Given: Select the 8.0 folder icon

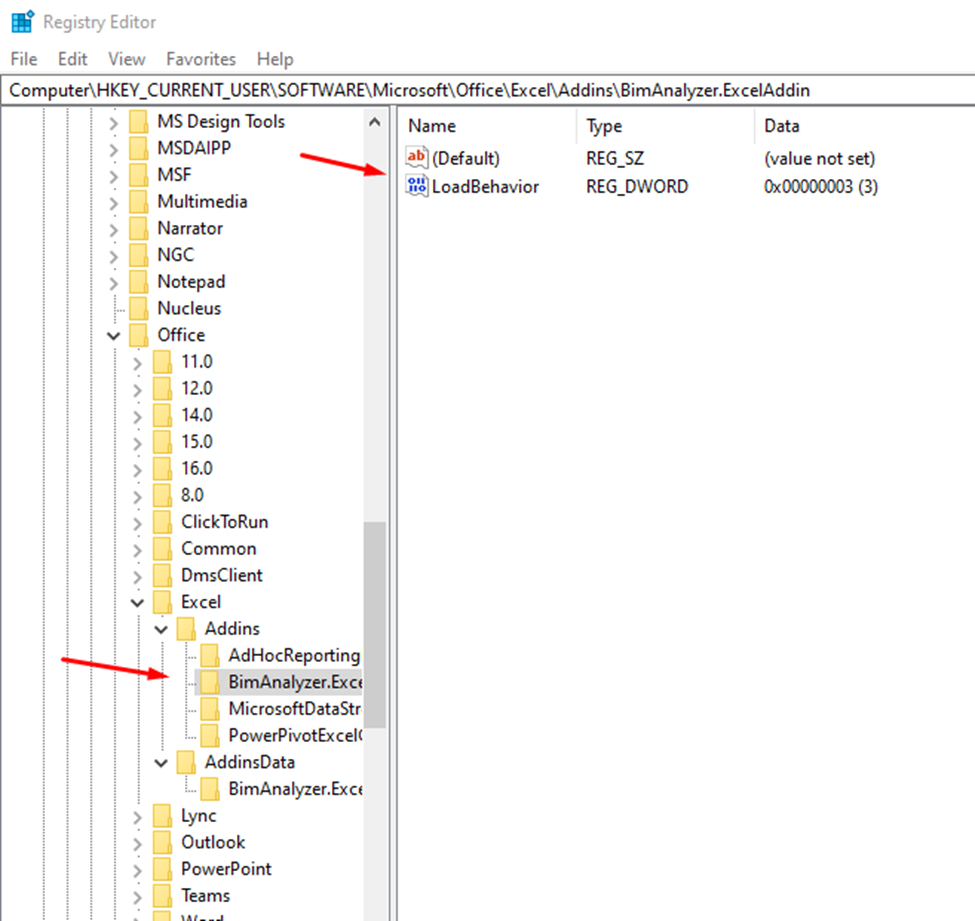Looking at the screenshot, I should click(x=162, y=496).
